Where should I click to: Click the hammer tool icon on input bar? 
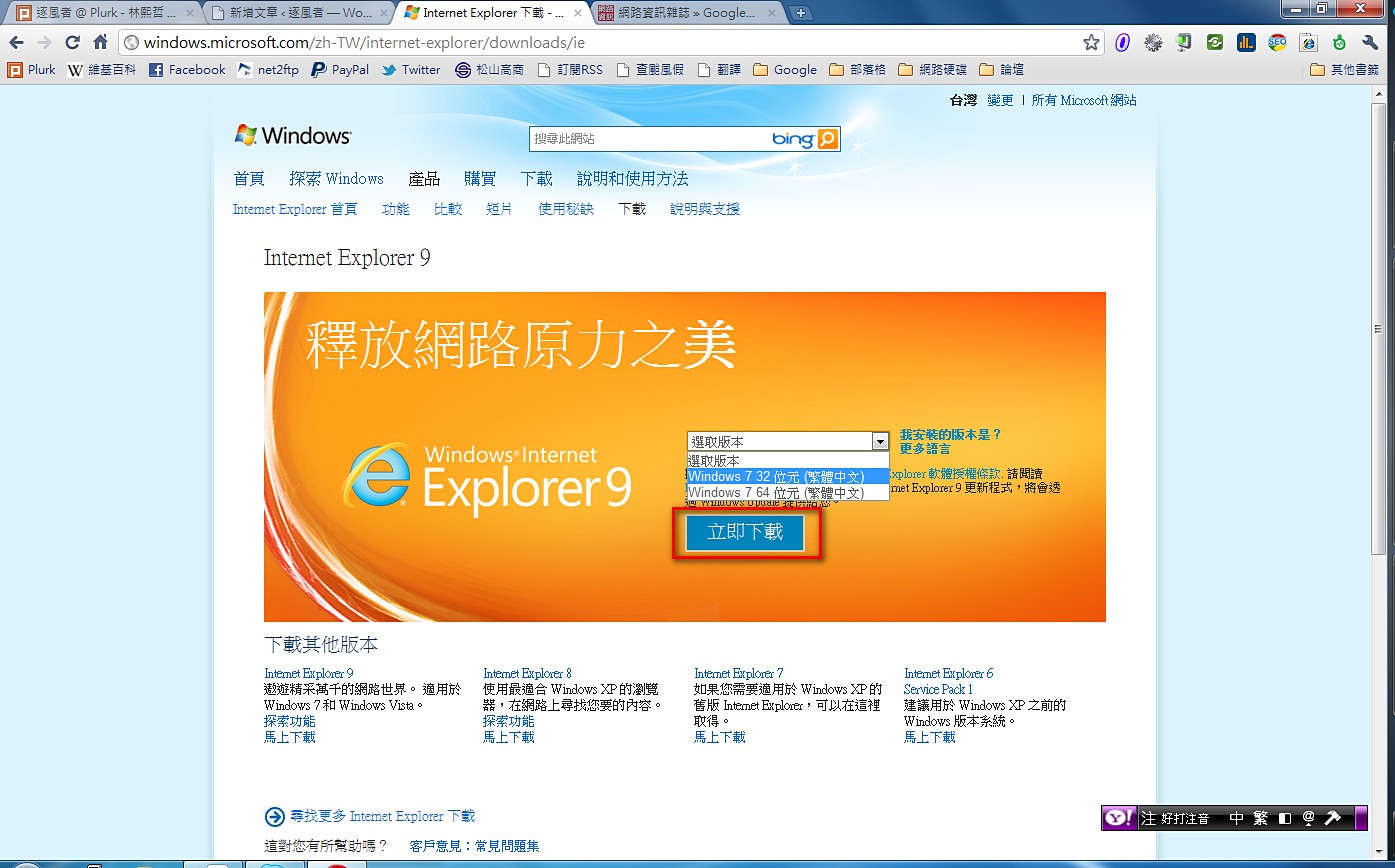(1332, 818)
